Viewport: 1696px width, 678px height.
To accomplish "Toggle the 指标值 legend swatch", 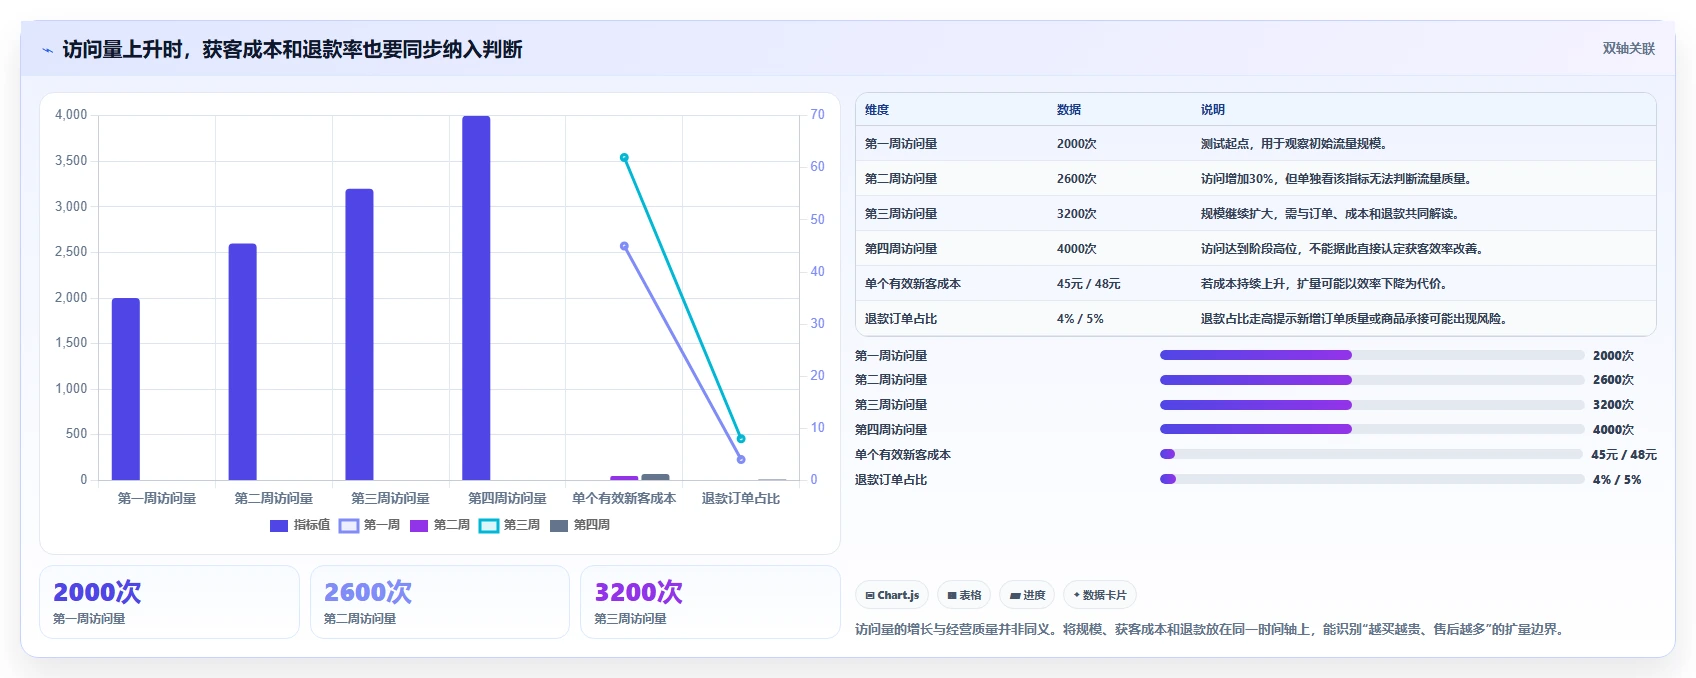I will (279, 525).
